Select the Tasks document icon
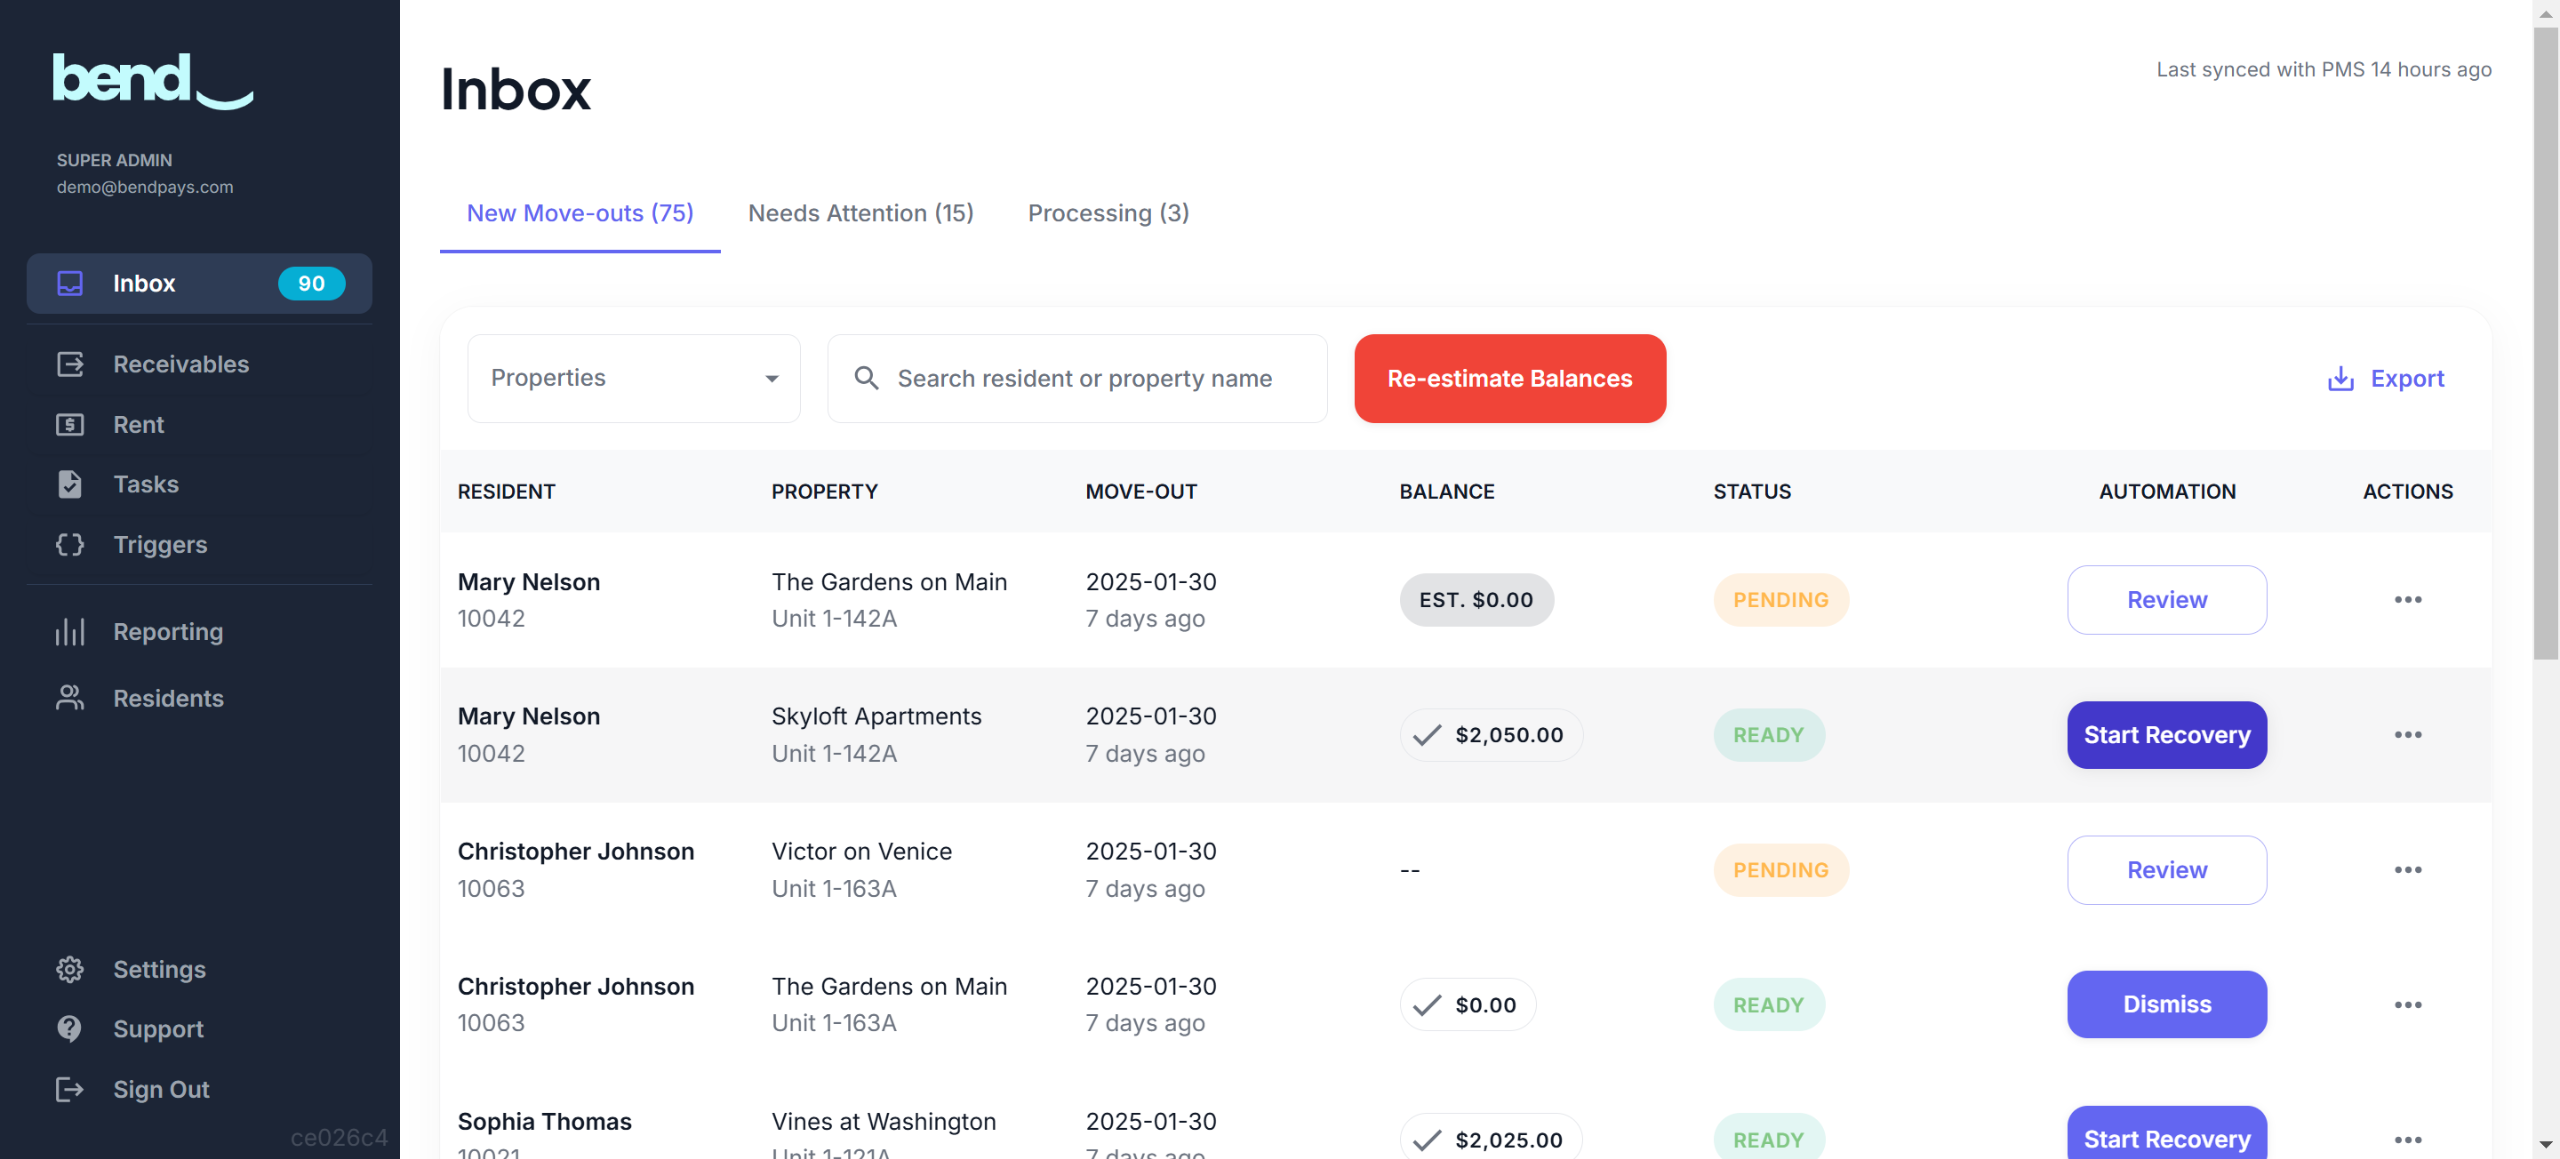The image size is (2560, 1159). coord(70,484)
